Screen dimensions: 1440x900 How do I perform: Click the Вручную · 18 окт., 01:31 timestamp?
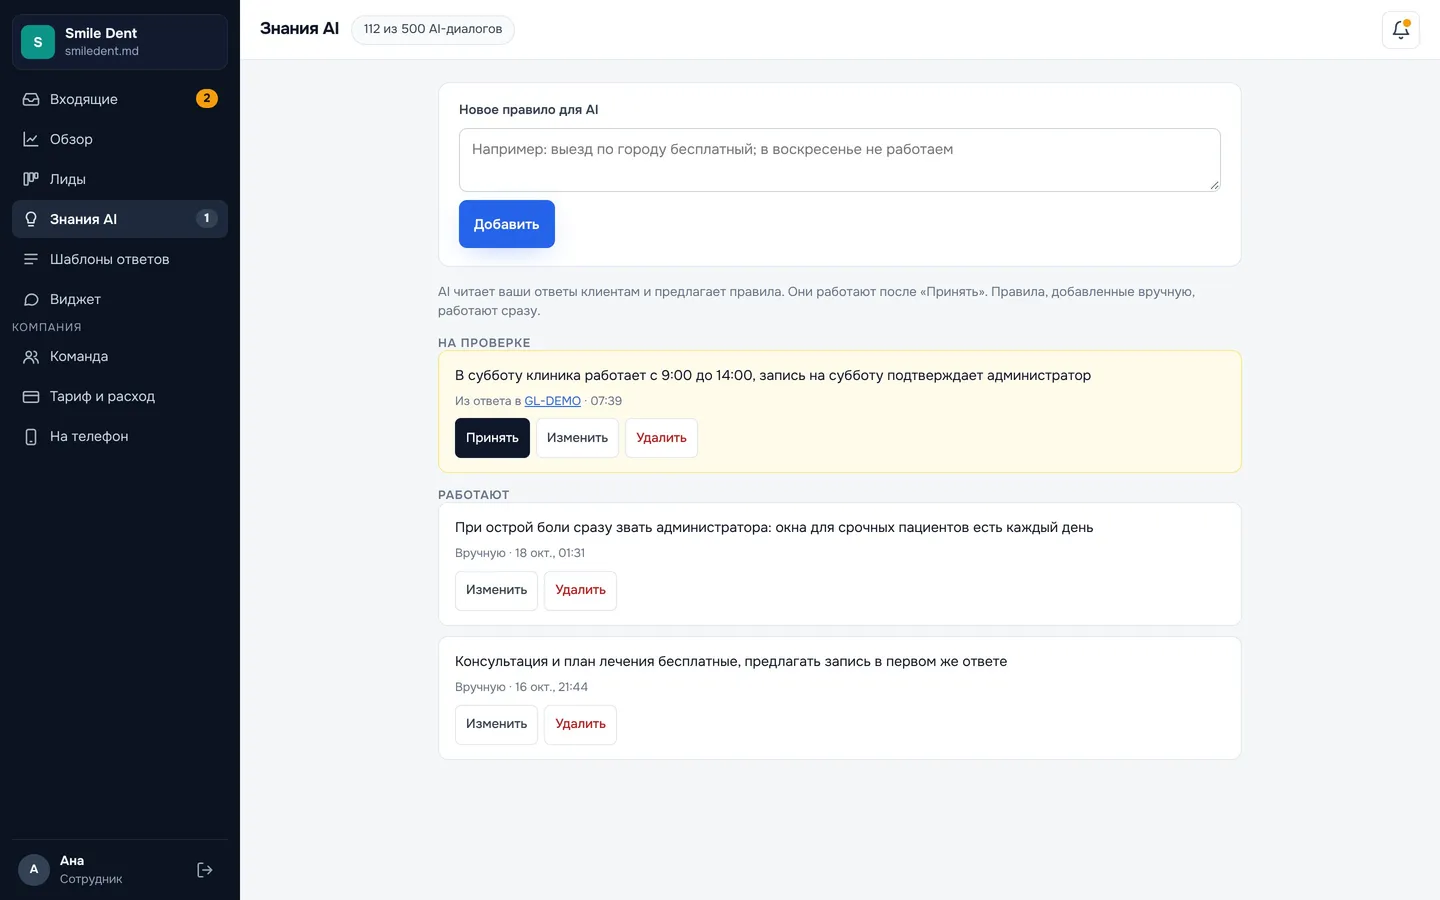click(520, 553)
